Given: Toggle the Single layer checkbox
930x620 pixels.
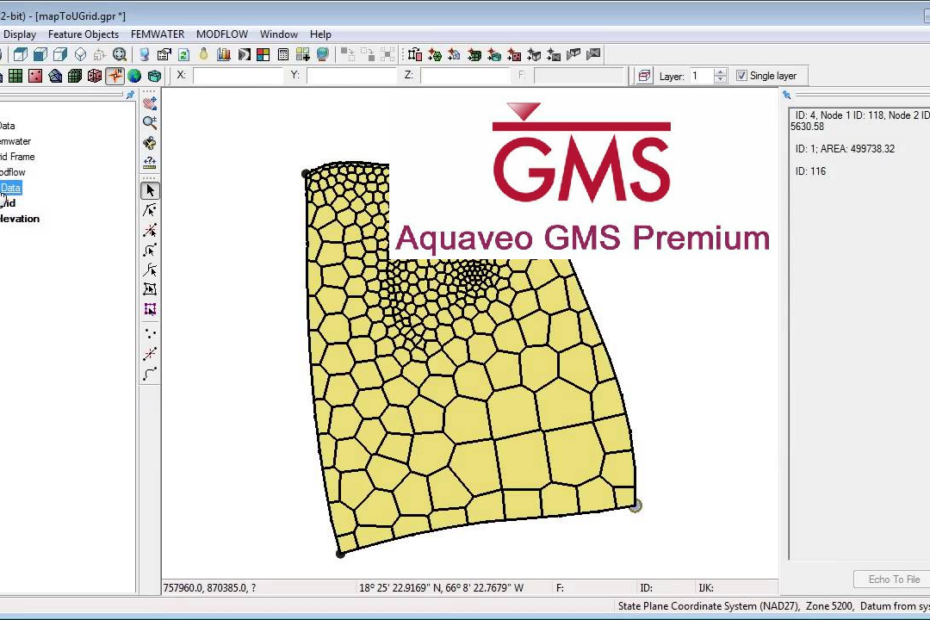Looking at the screenshot, I should coord(741,76).
